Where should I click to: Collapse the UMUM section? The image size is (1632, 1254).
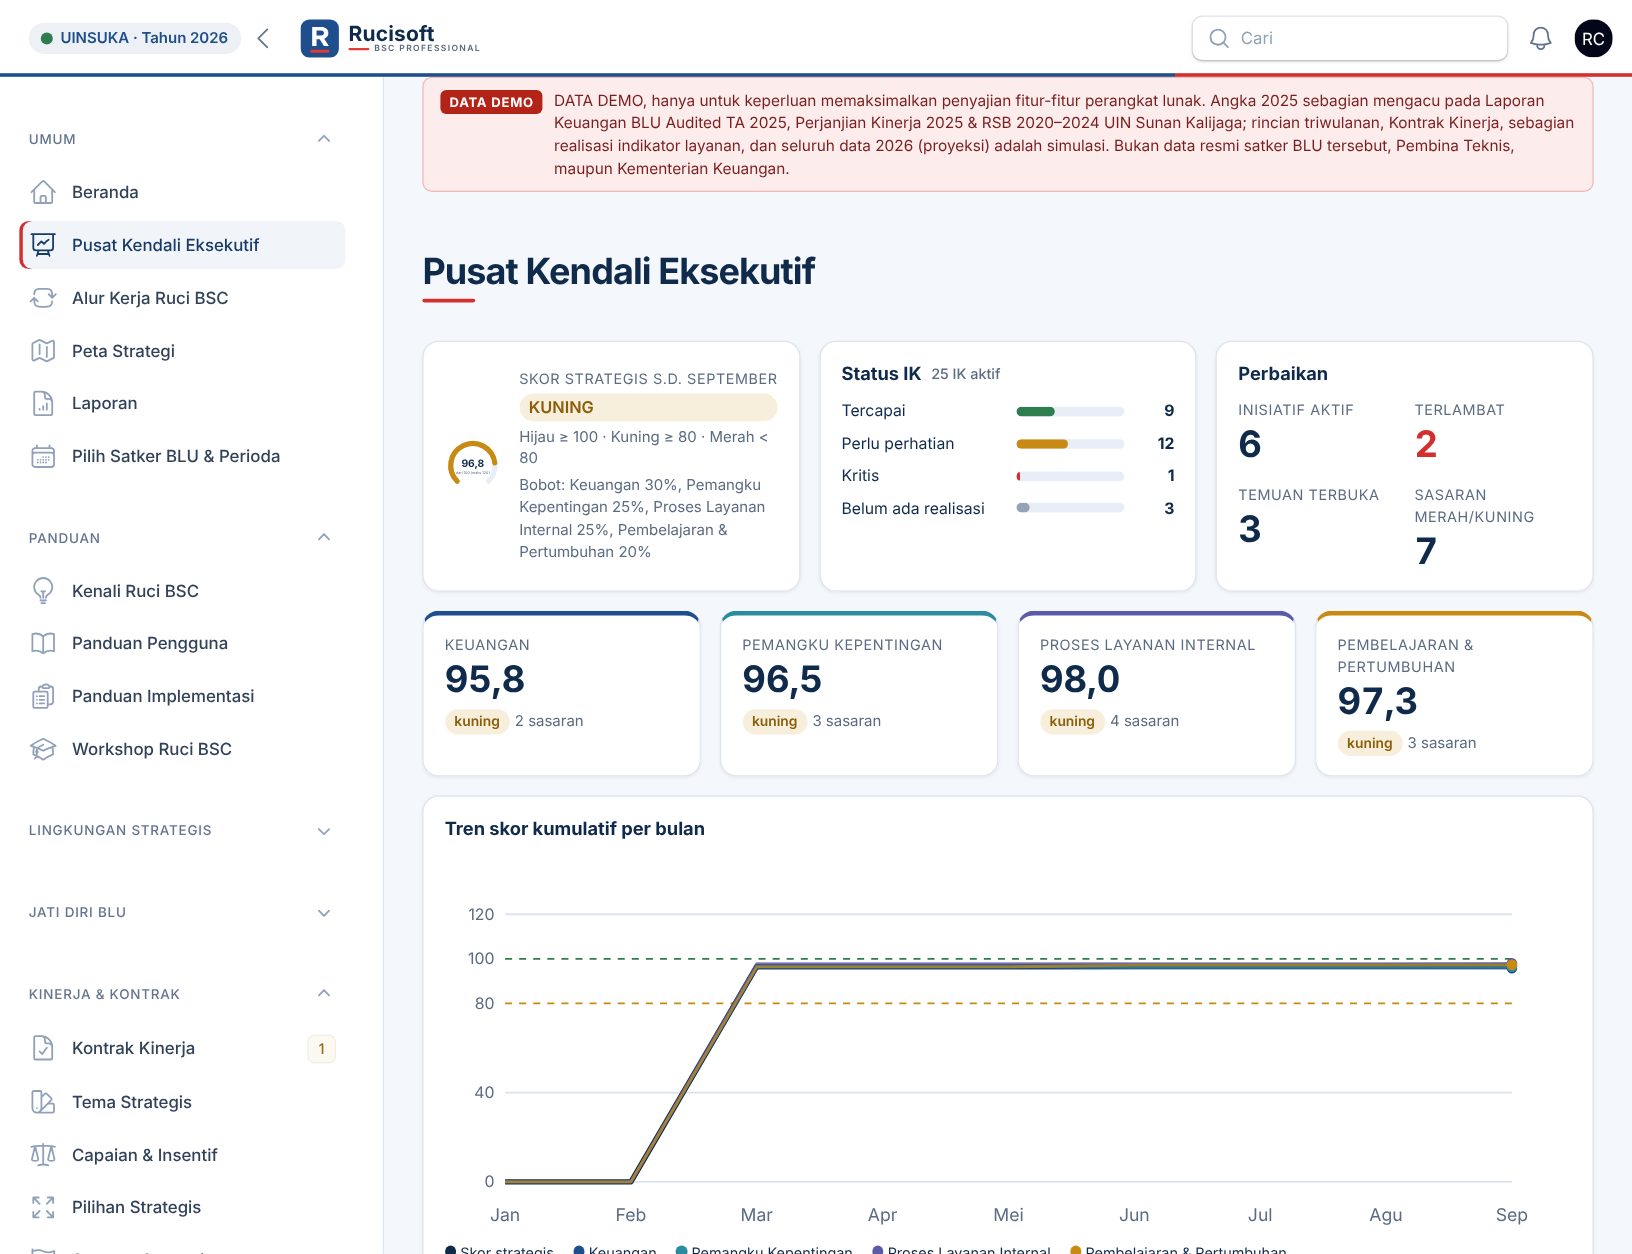click(x=324, y=139)
